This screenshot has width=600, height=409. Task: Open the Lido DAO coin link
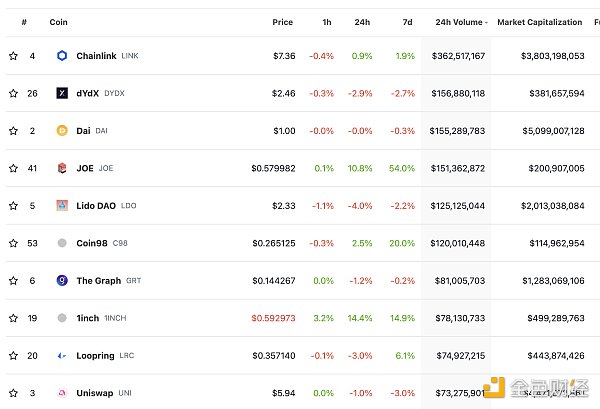pos(96,206)
